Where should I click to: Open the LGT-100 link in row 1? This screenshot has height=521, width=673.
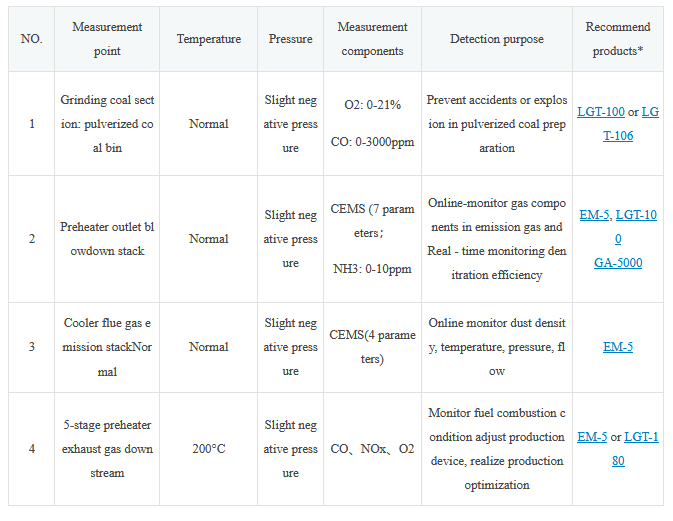[601, 111]
